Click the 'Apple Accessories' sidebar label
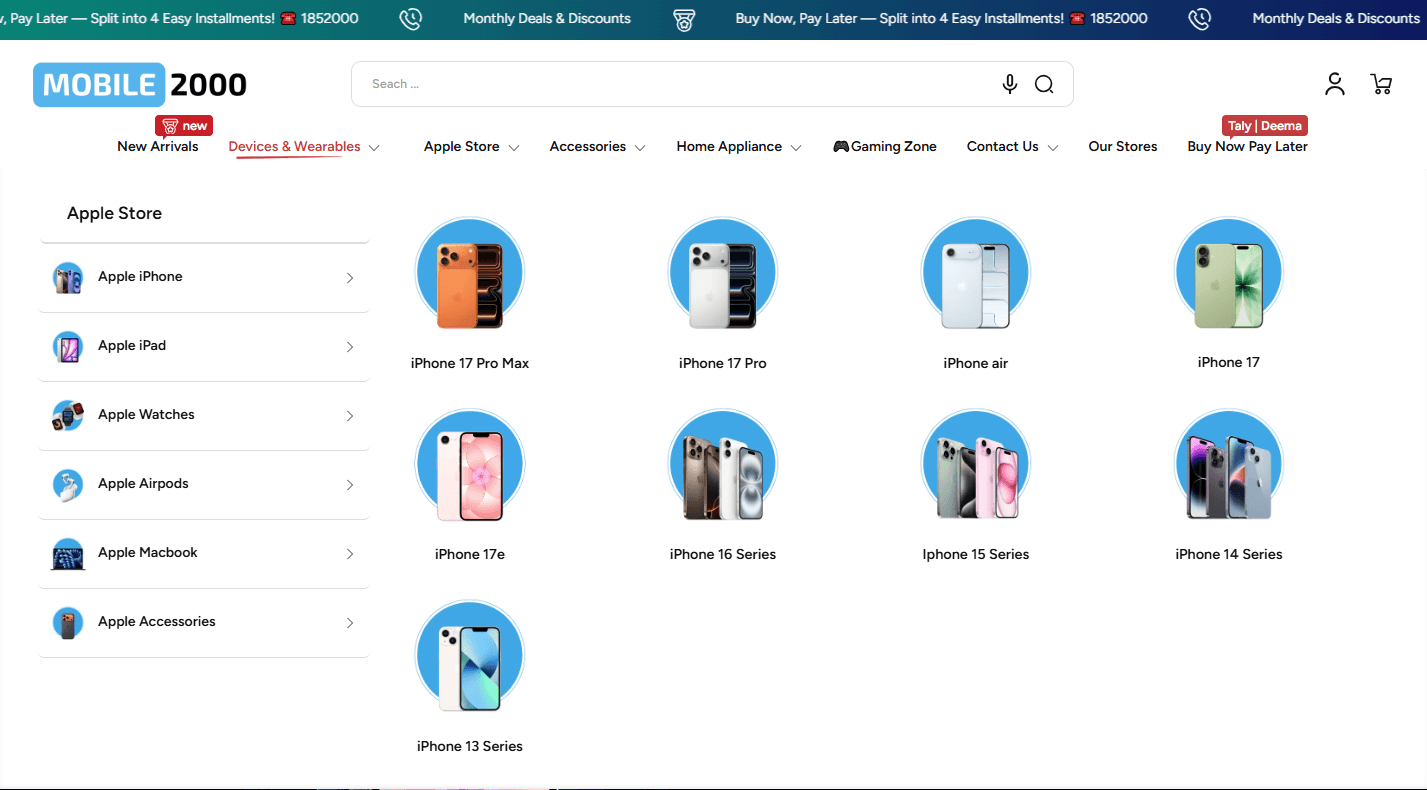The height and width of the screenshot is (790, 1427). 157,622
